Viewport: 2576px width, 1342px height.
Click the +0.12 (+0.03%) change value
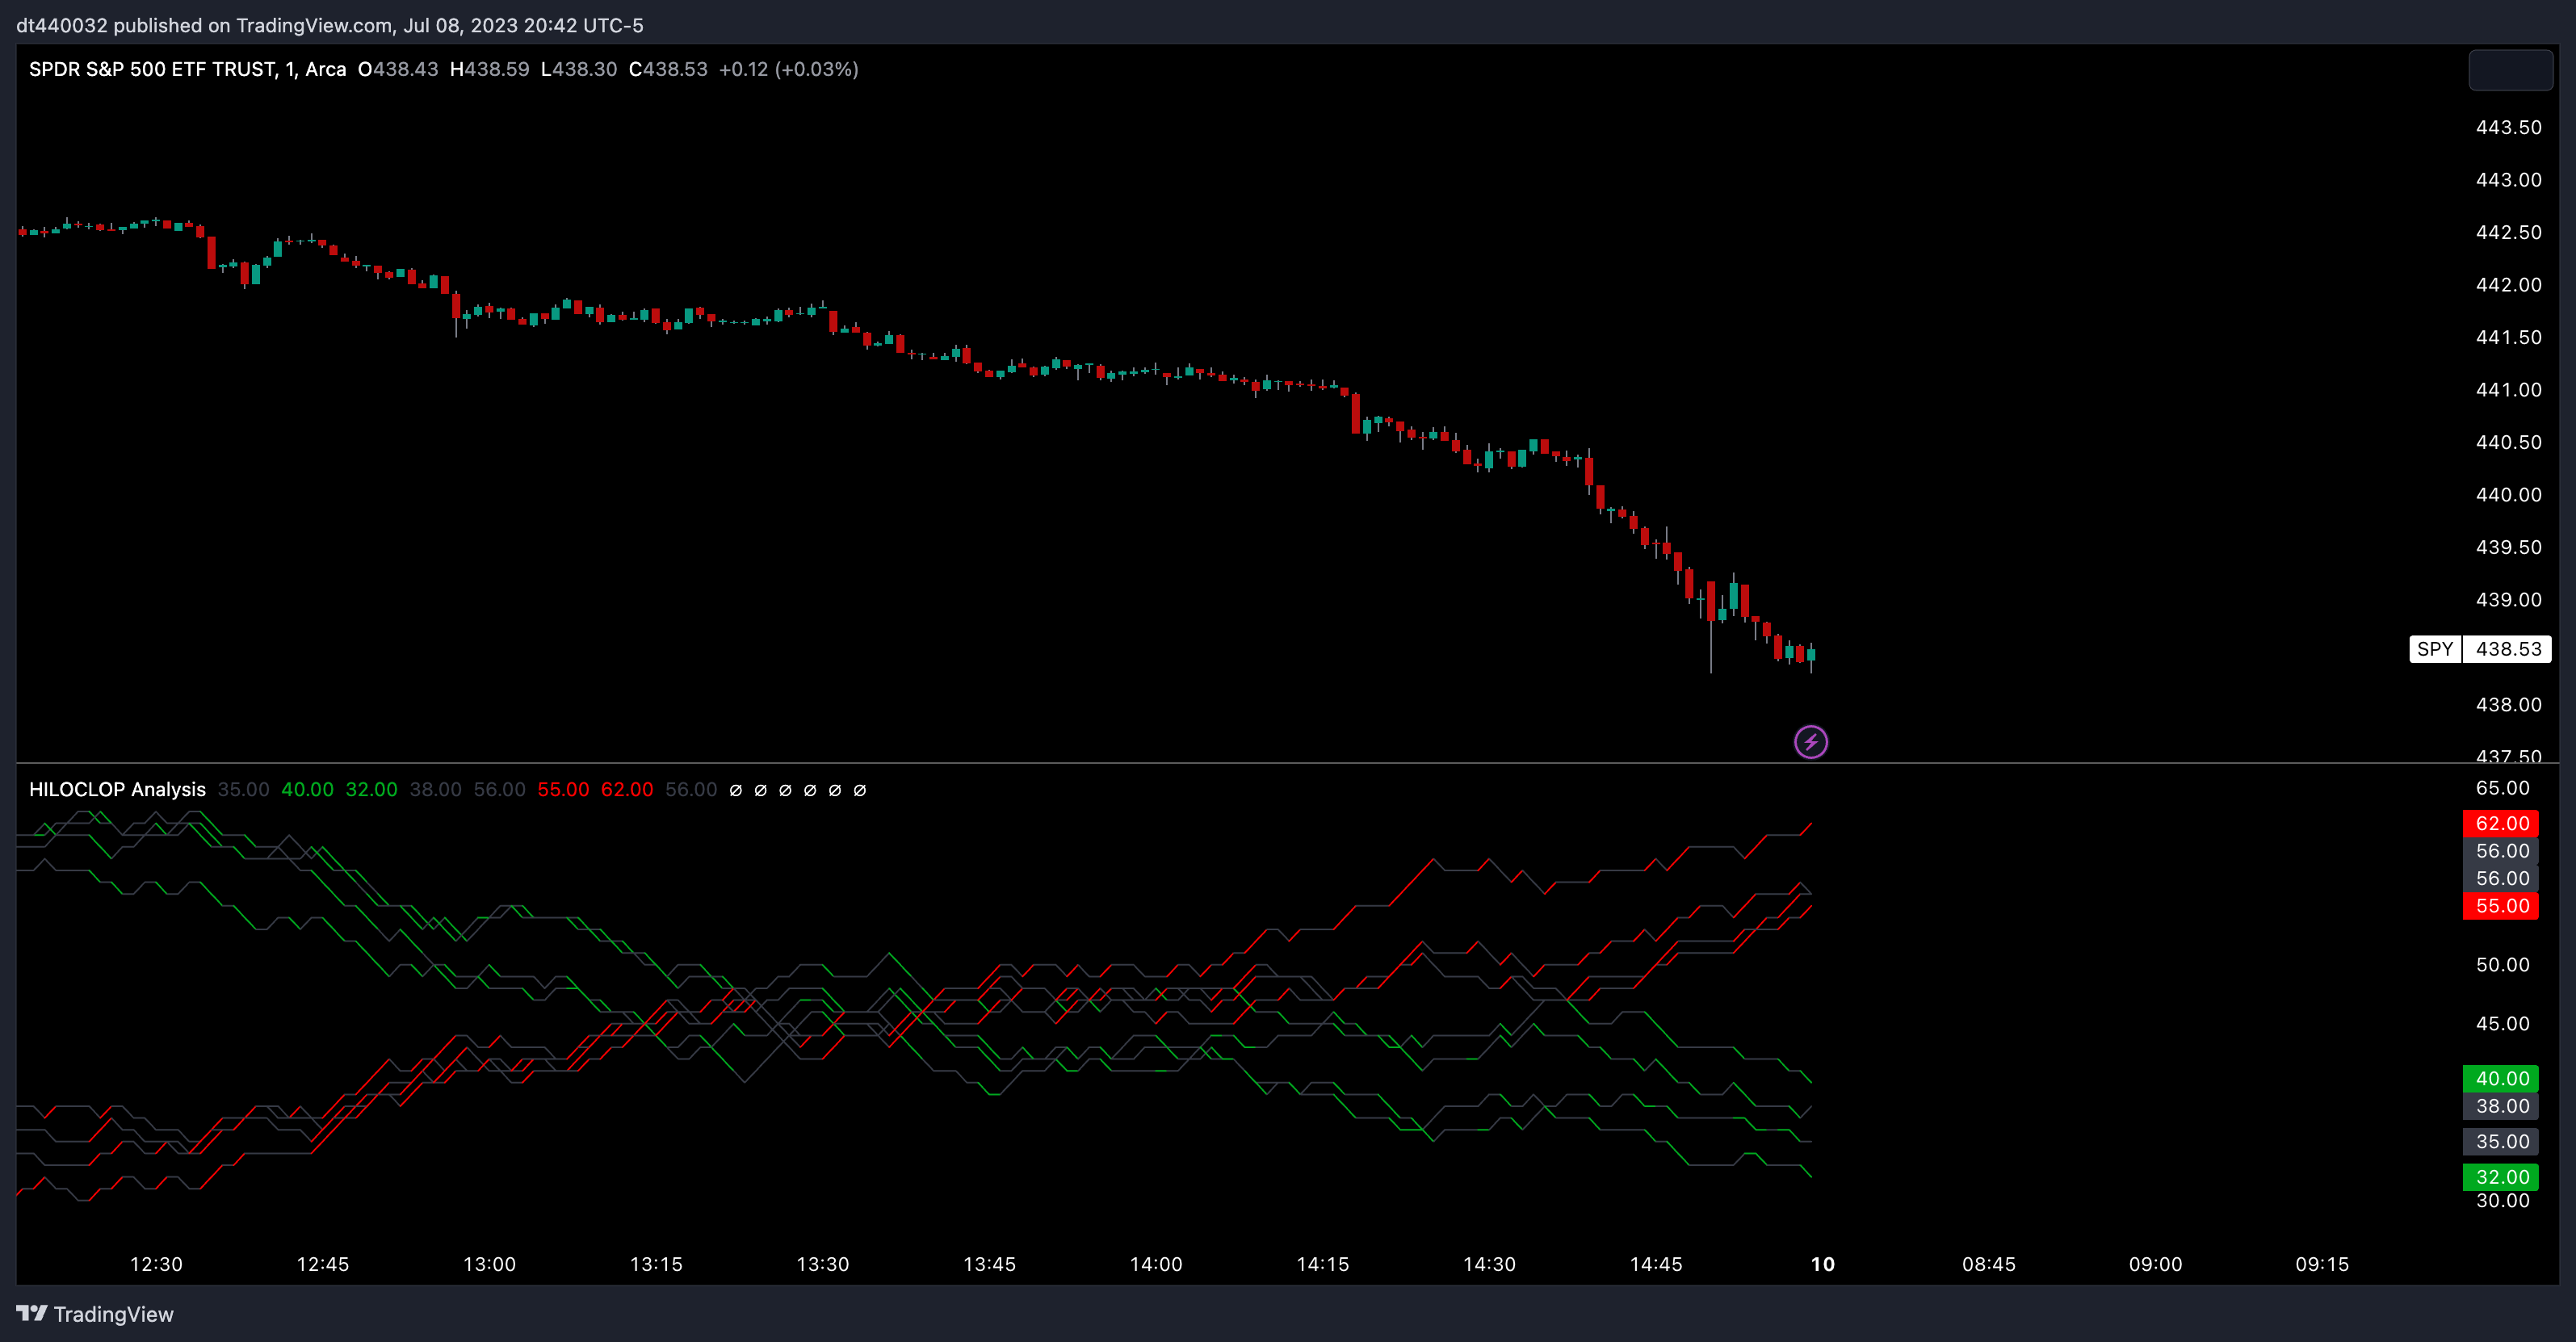(x=788, y=69)
